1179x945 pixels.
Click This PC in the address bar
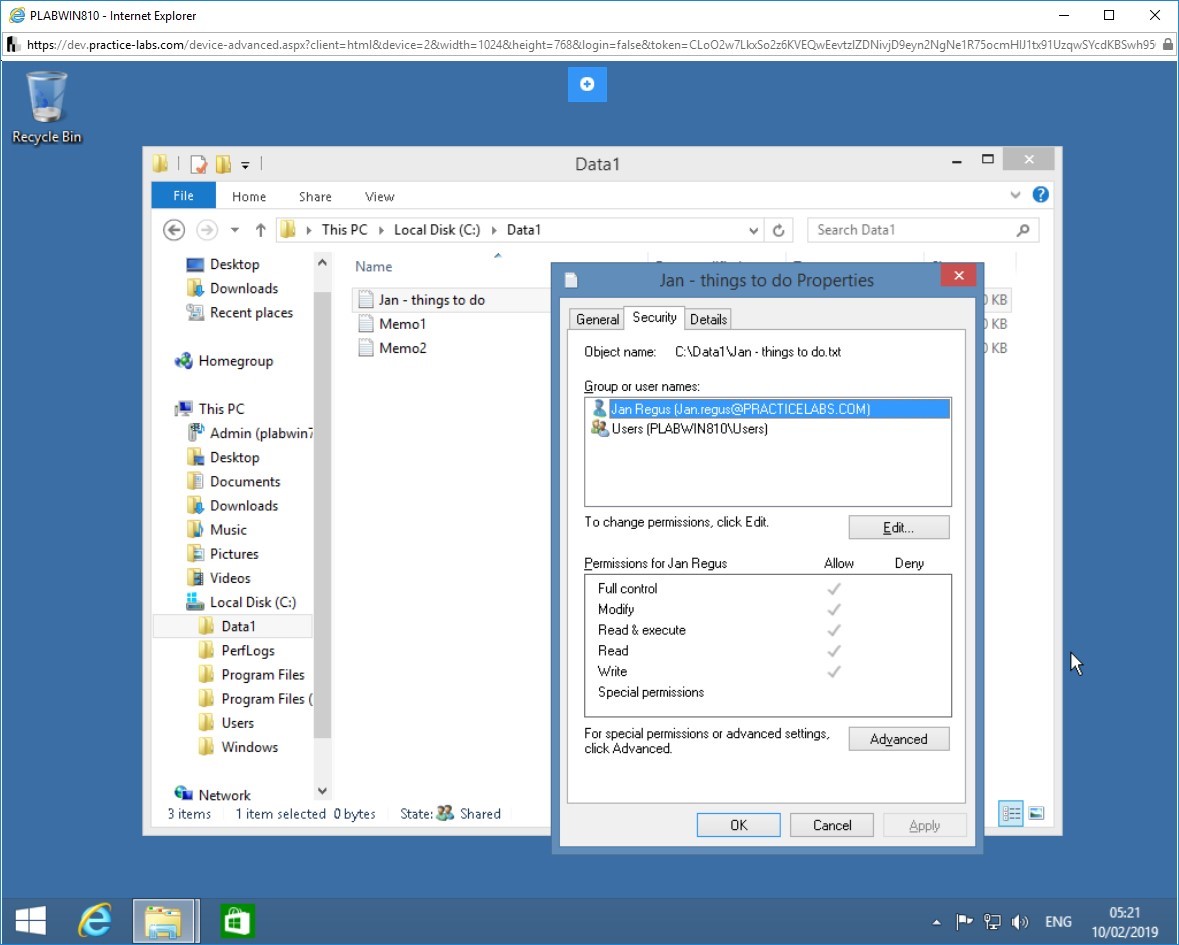344,230
